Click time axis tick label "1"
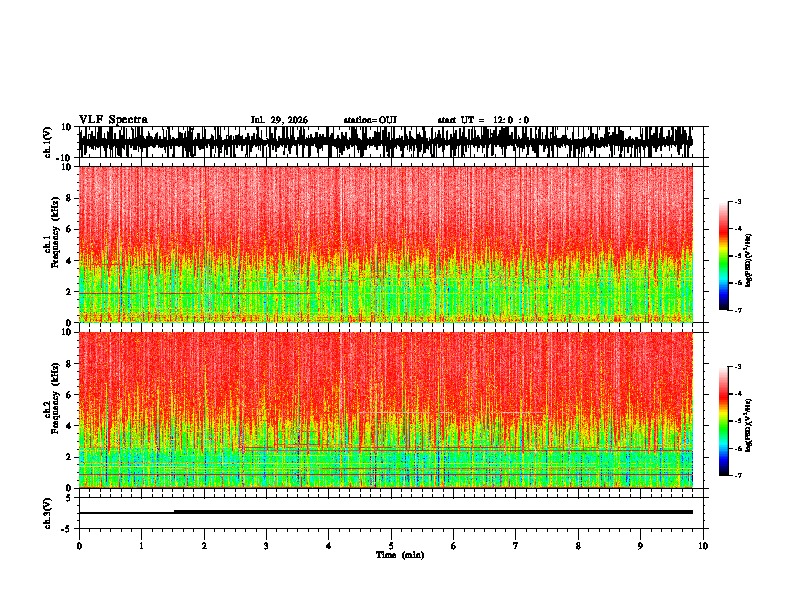 tap(141, 546)
